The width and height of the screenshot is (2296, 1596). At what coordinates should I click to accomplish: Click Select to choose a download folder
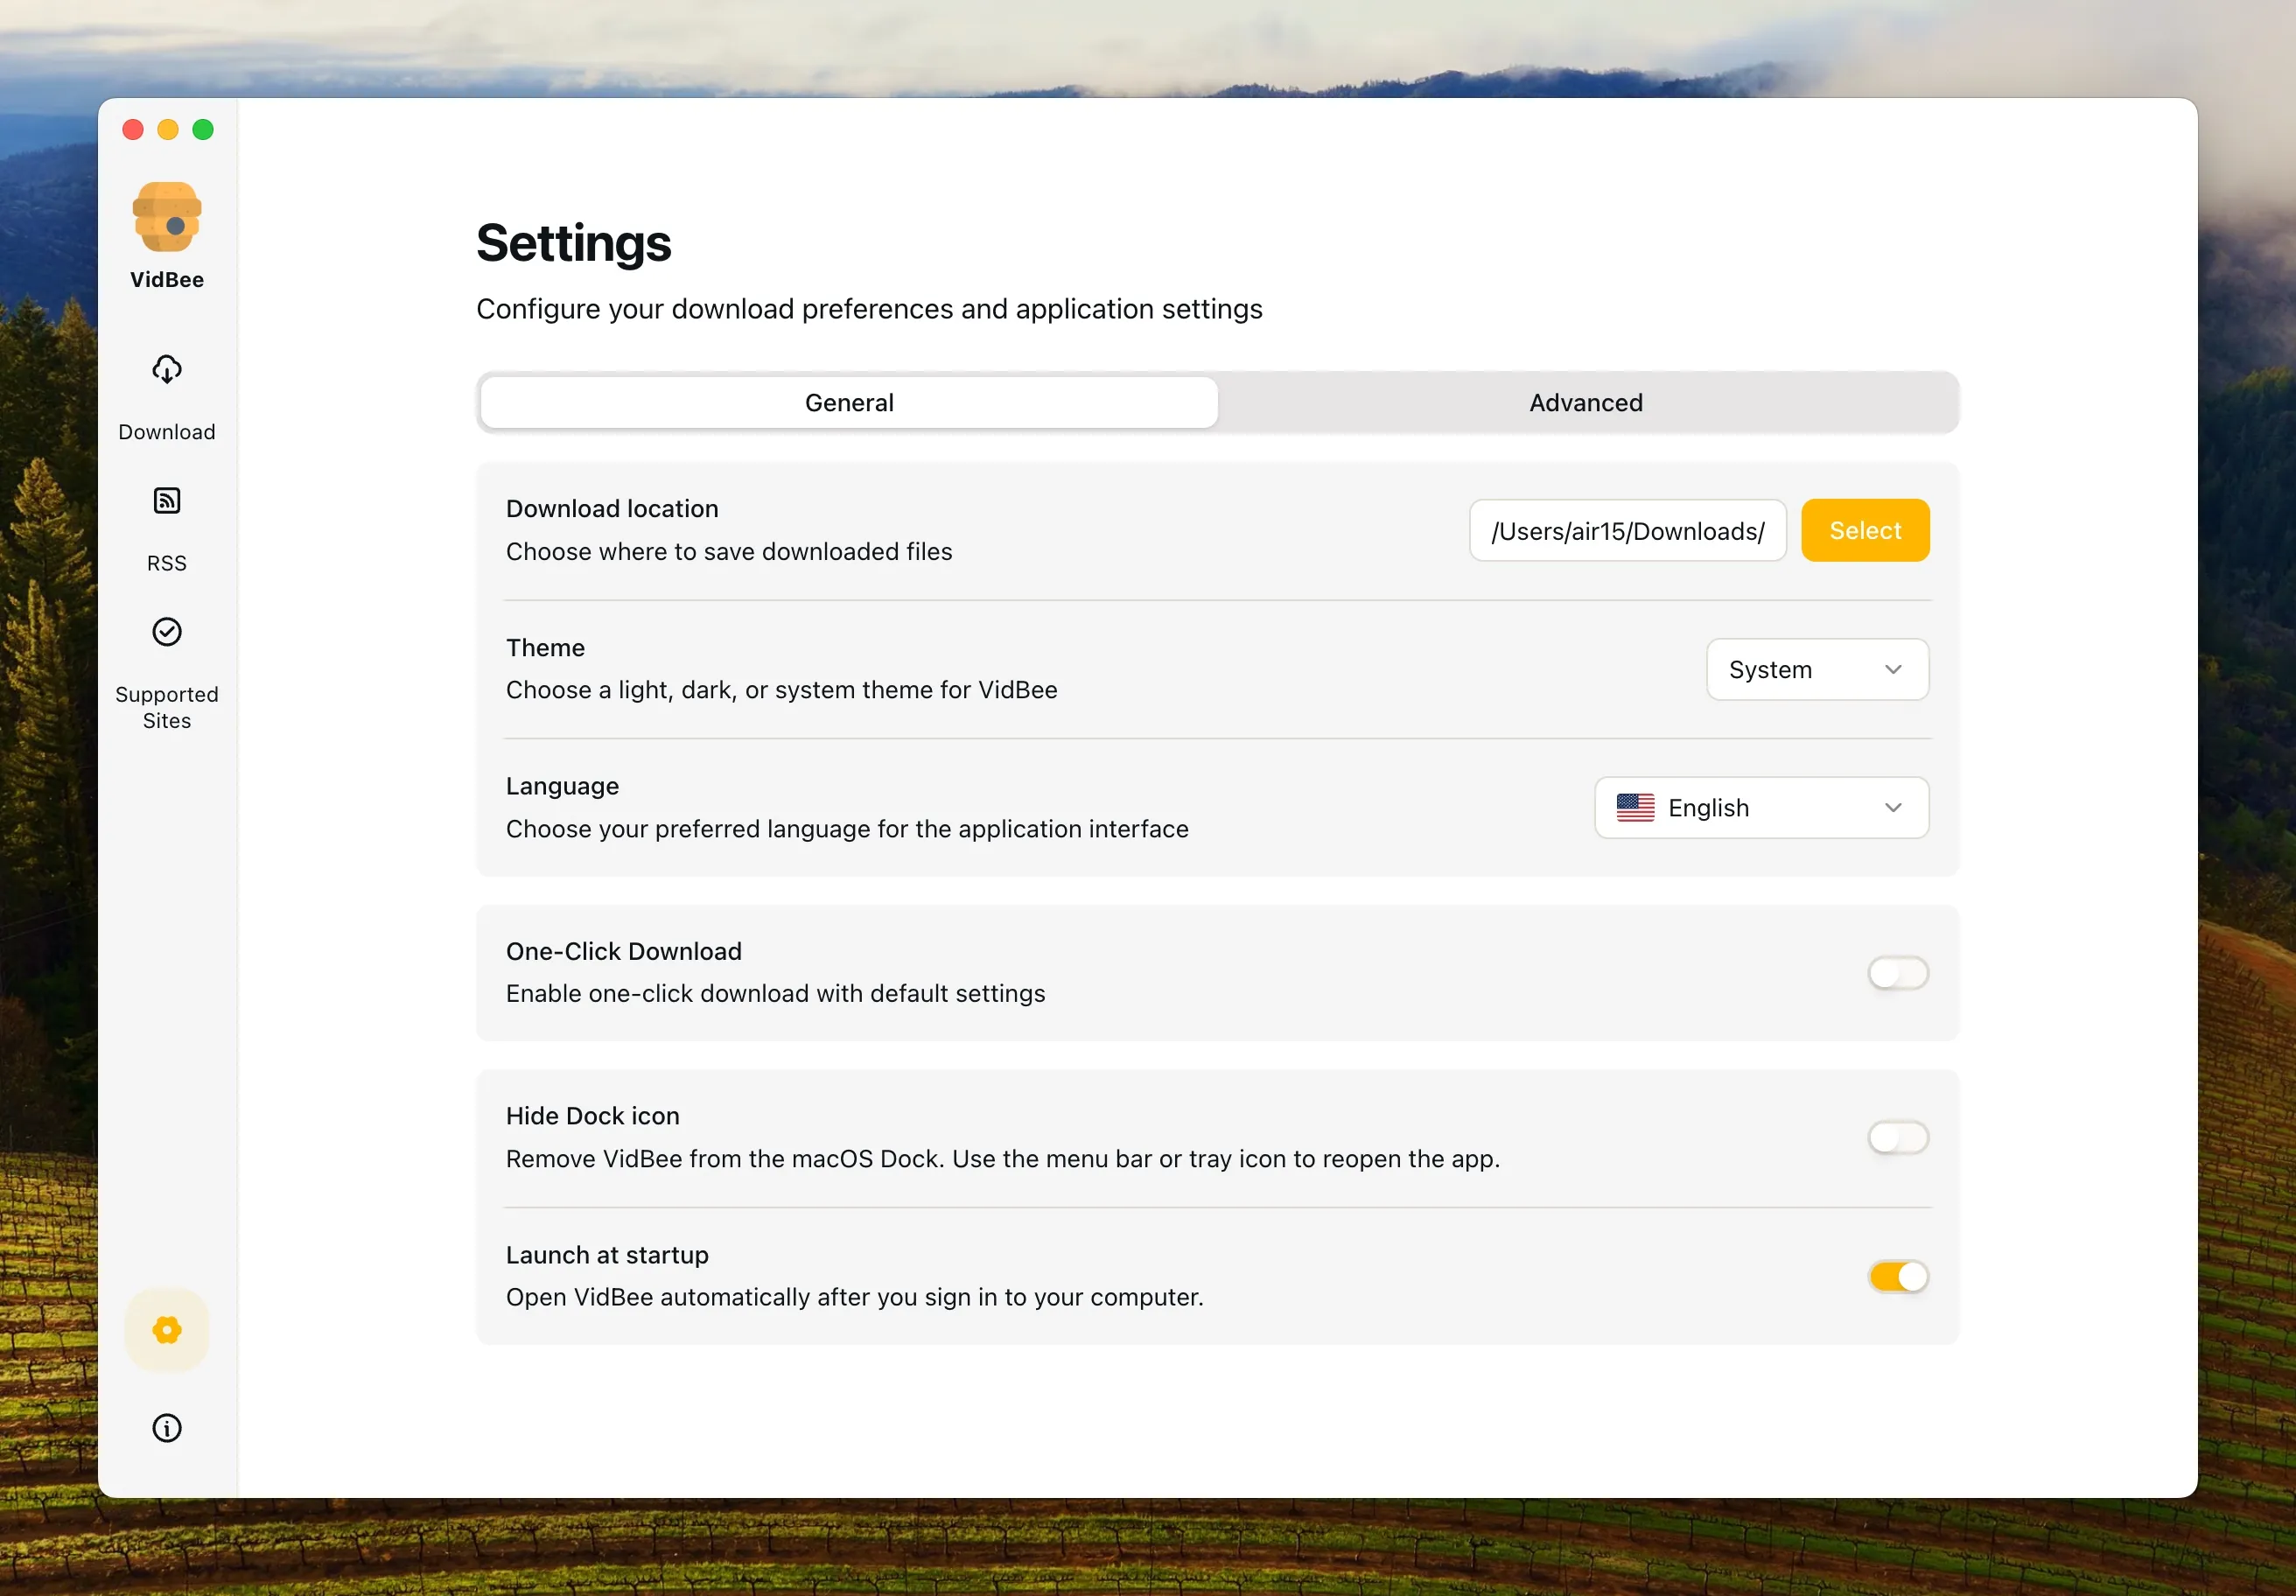tap(1864, 530)
